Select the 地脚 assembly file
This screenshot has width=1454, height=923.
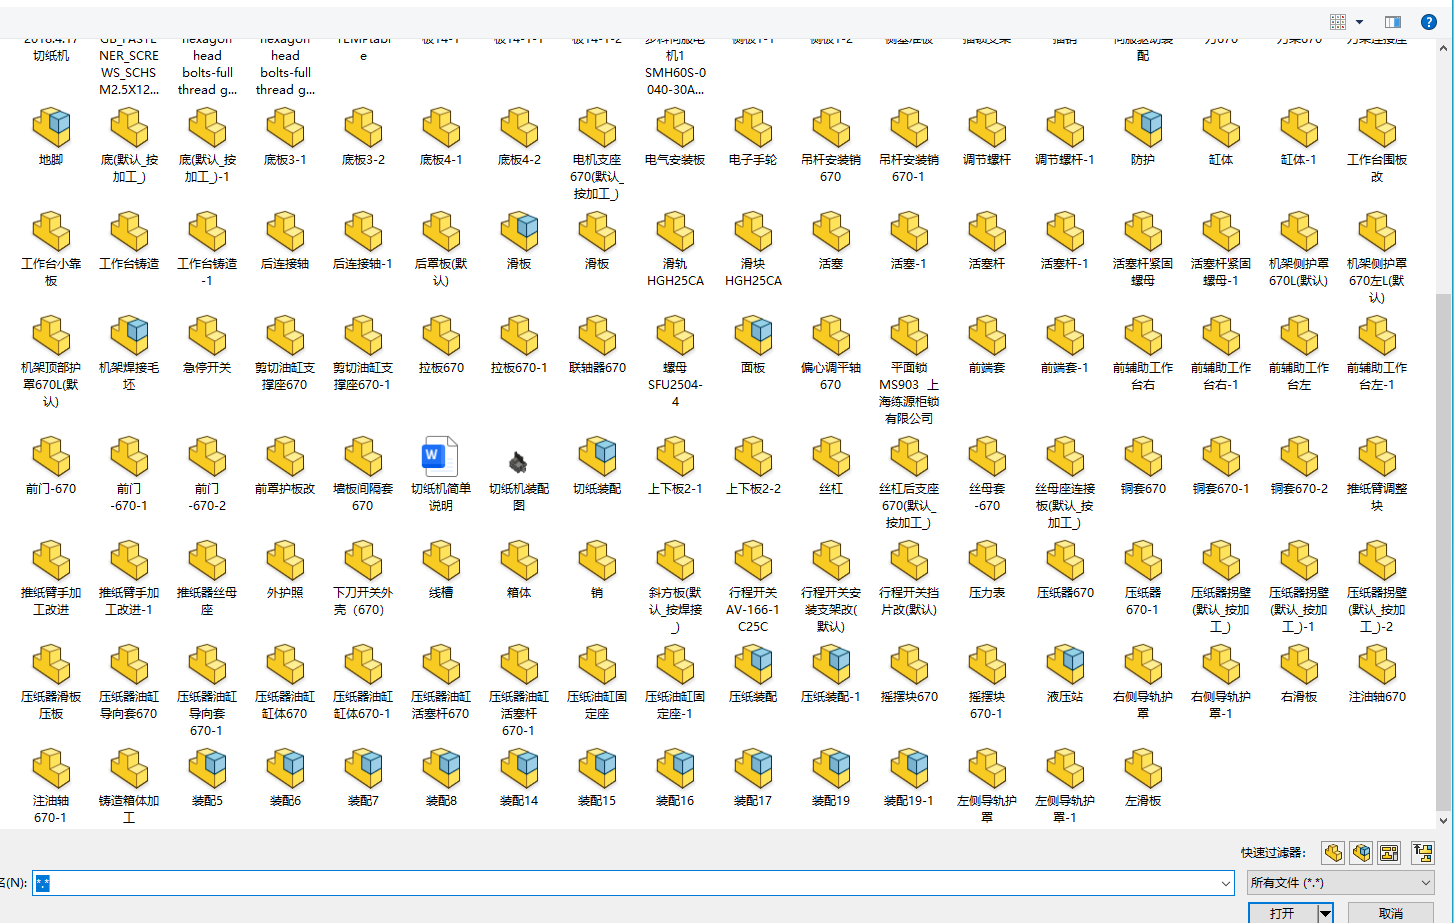[51, 139]
